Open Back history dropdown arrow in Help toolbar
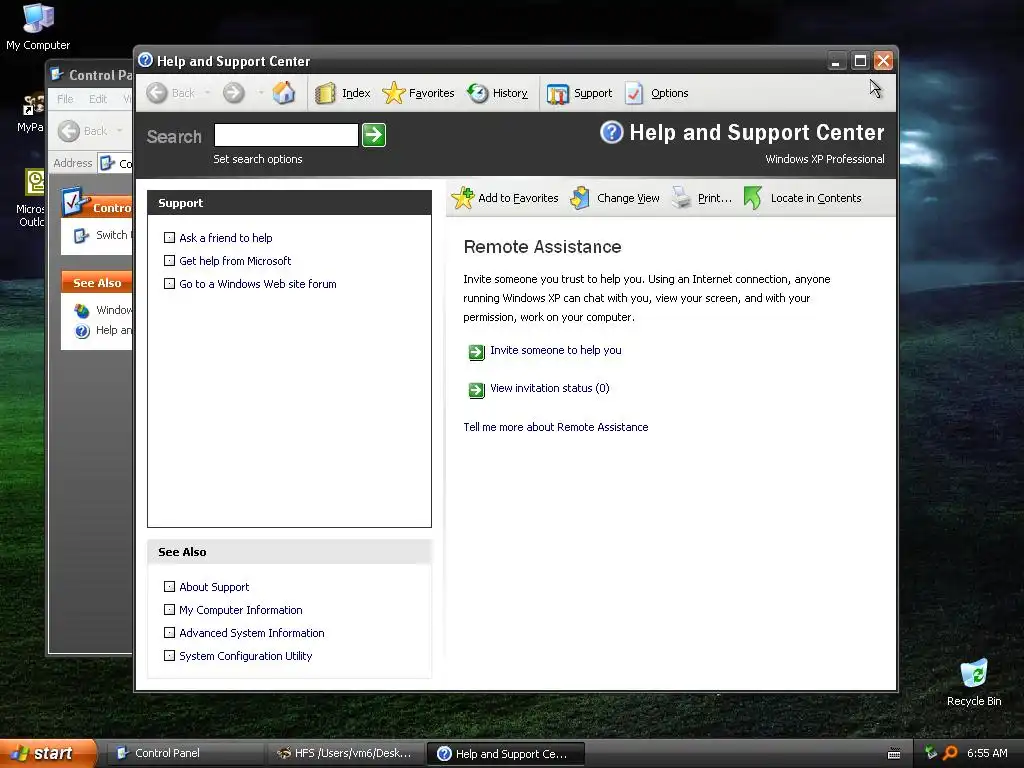This screenshot has width=1024, height=768. coord(207,93)
